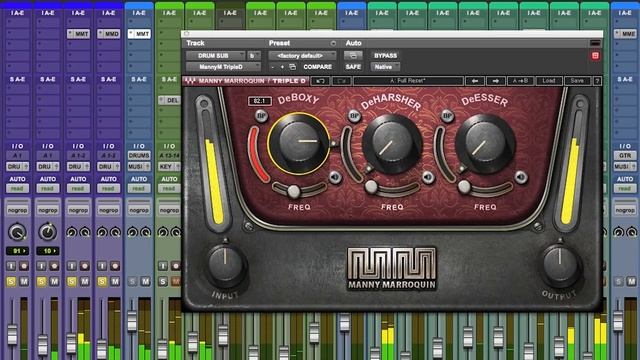Click the COMPARE button
This screenshot has width=640, height=360.
pos(318,67)
